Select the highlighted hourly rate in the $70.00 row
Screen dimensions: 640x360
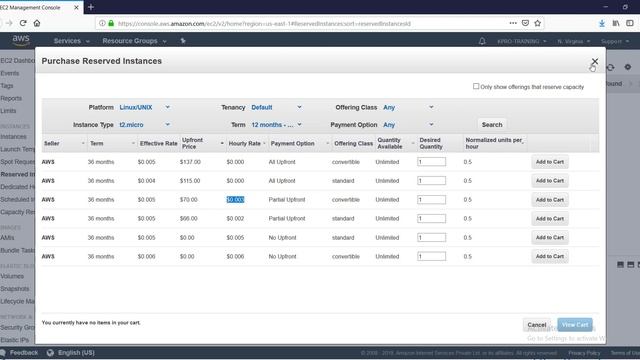click(x=236, y=200)
